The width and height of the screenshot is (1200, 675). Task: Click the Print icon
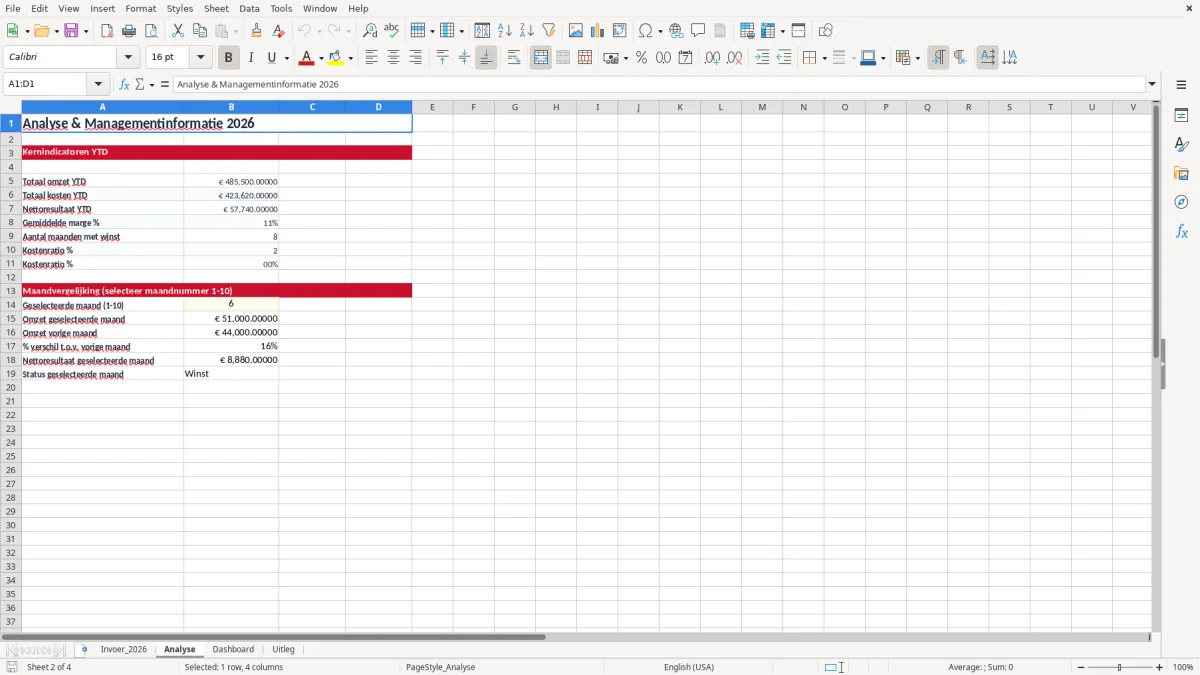[x=129, y=31]
